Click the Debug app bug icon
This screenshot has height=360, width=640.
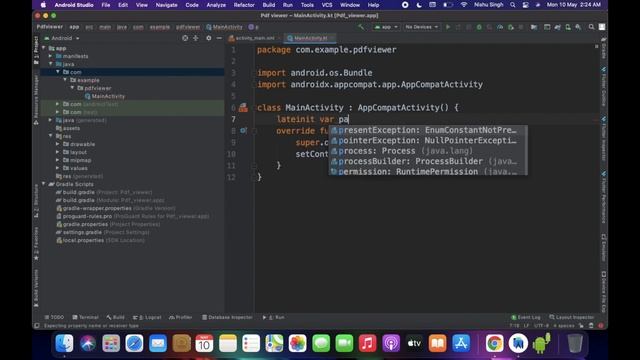479,27
